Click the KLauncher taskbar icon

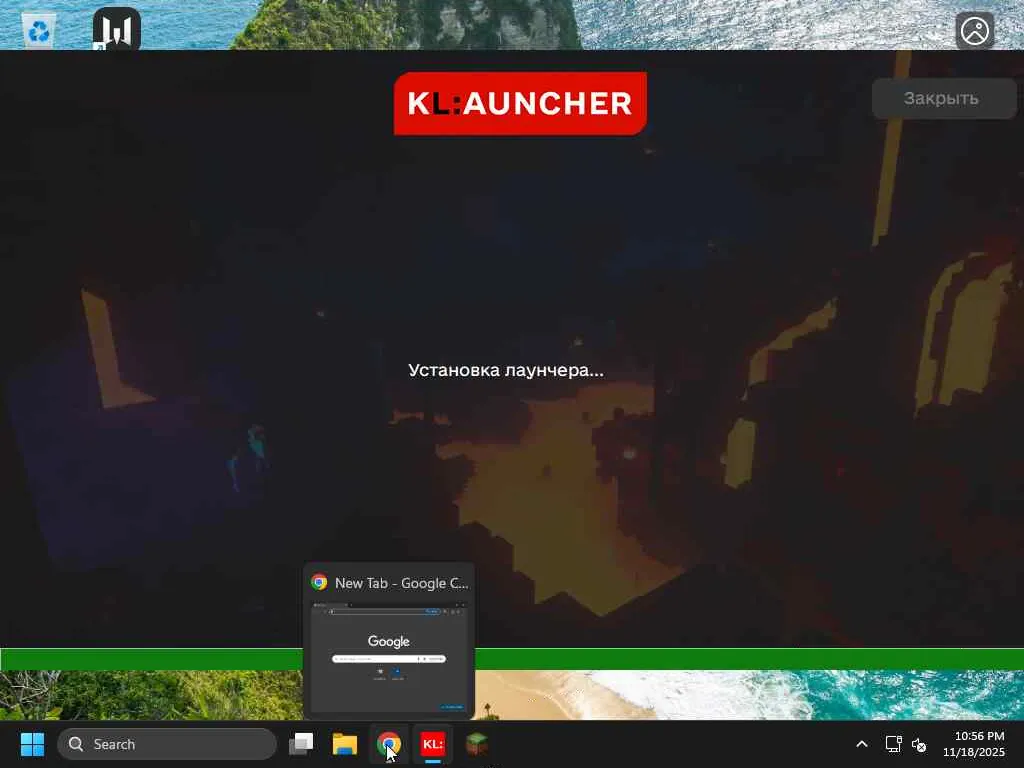pos(432,744)
